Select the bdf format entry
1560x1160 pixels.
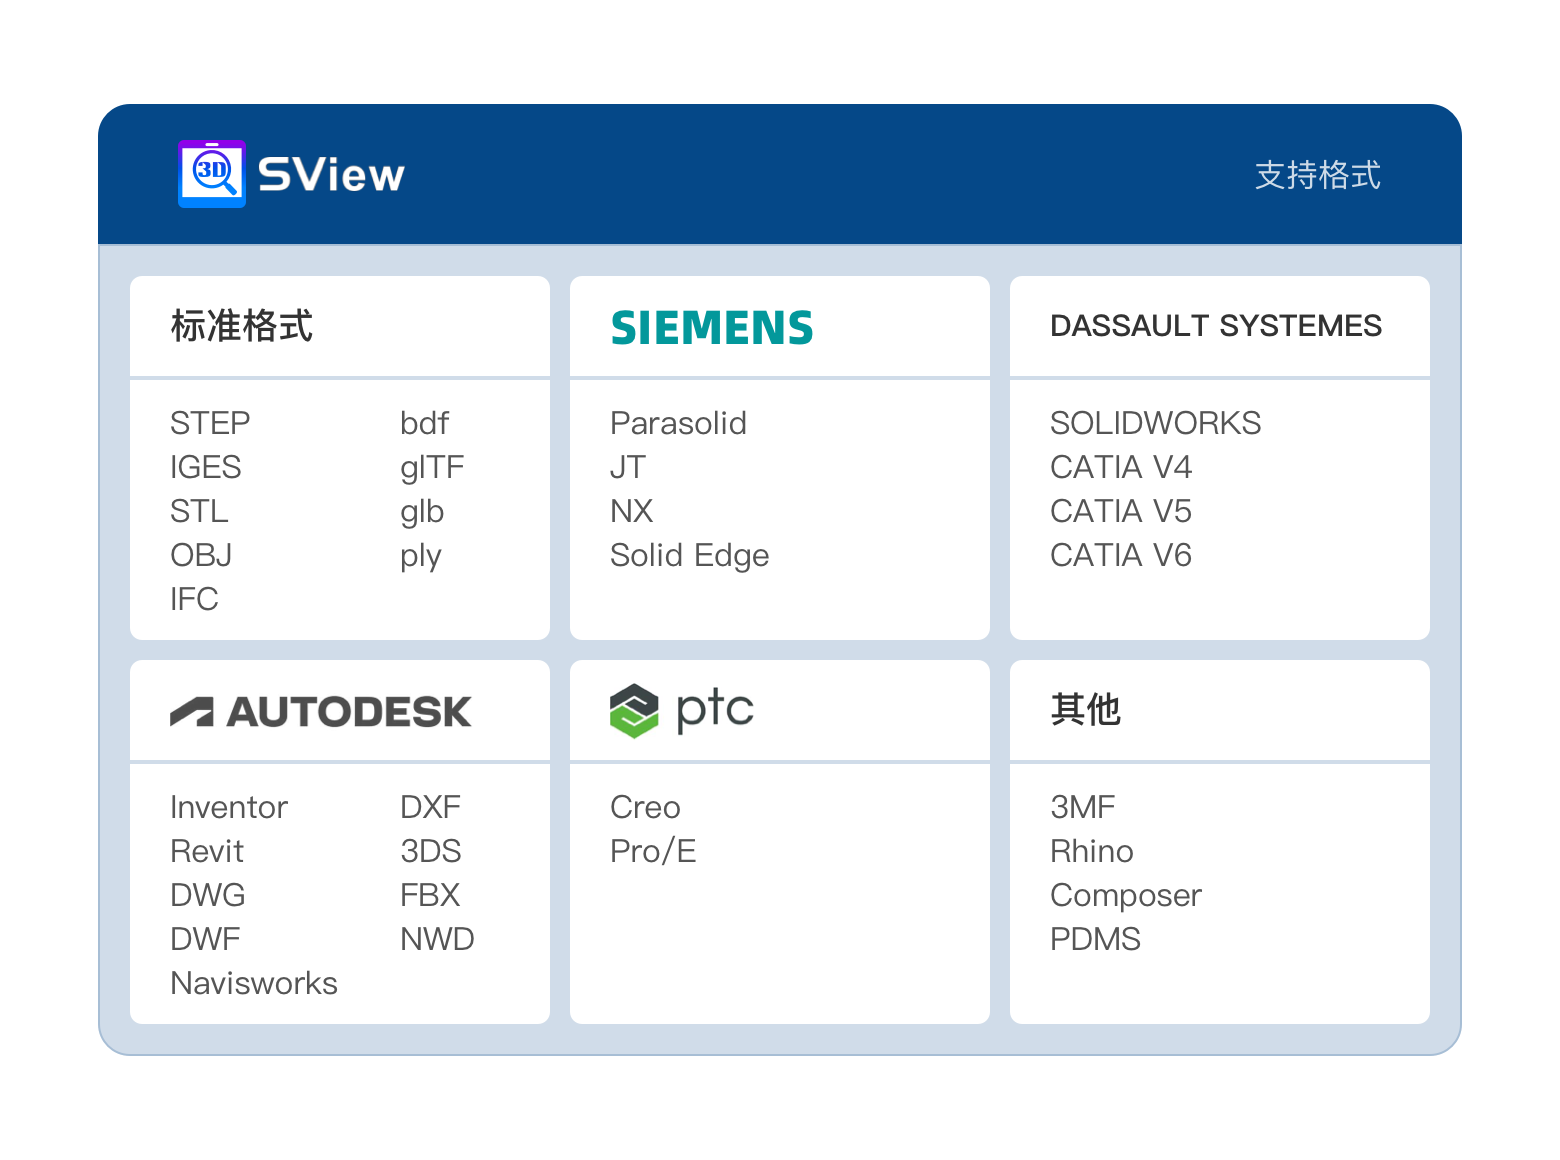tap(425, 423)
